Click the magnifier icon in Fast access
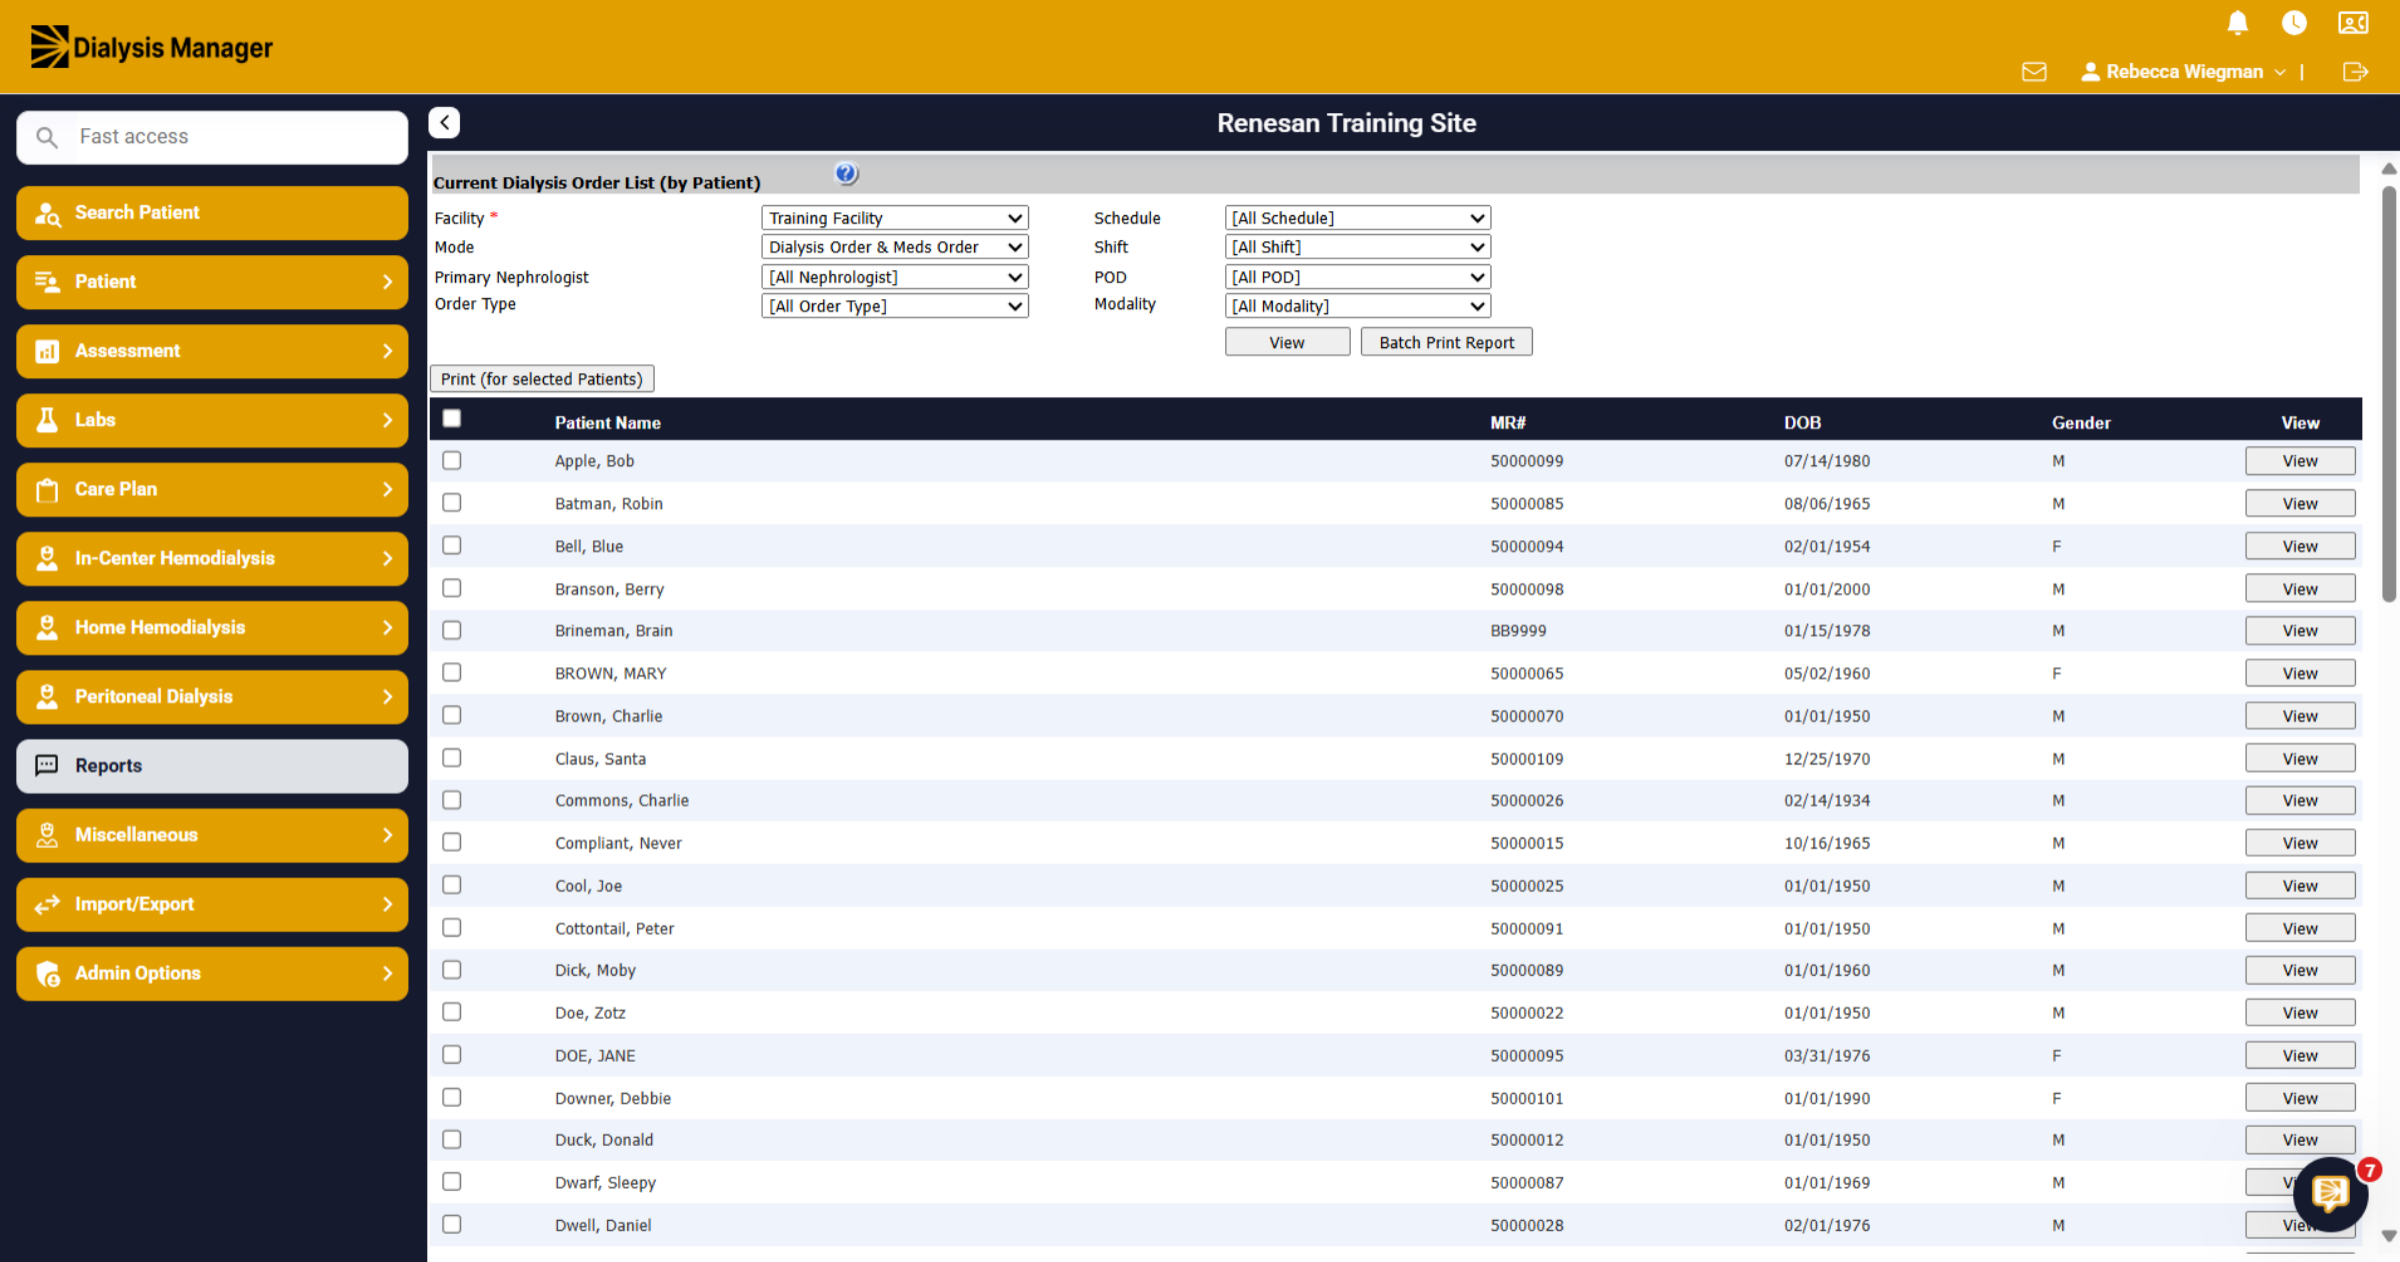The width and height of the screenshot is (2400, 1262). (47, 137)
